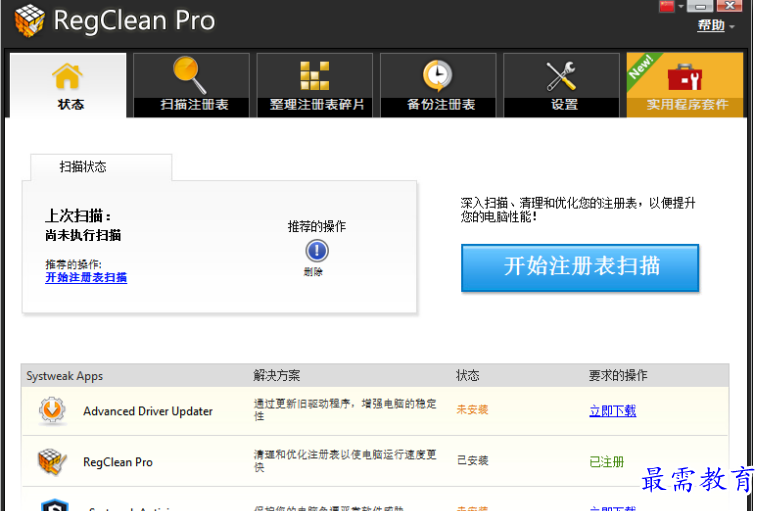Select the Advanced Driver Updater app name
The height and width of the screenshot is (511, 763).
click(148, 411)
